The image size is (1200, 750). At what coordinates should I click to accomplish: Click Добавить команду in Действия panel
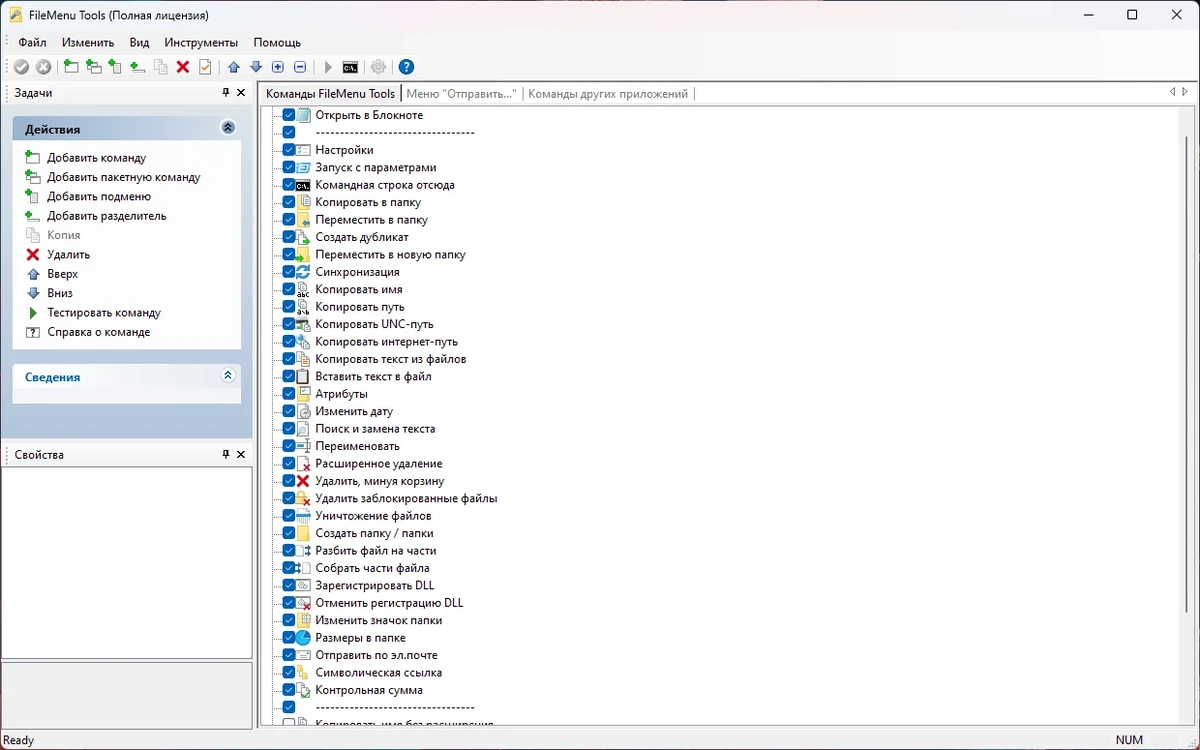tap(96, 158)
